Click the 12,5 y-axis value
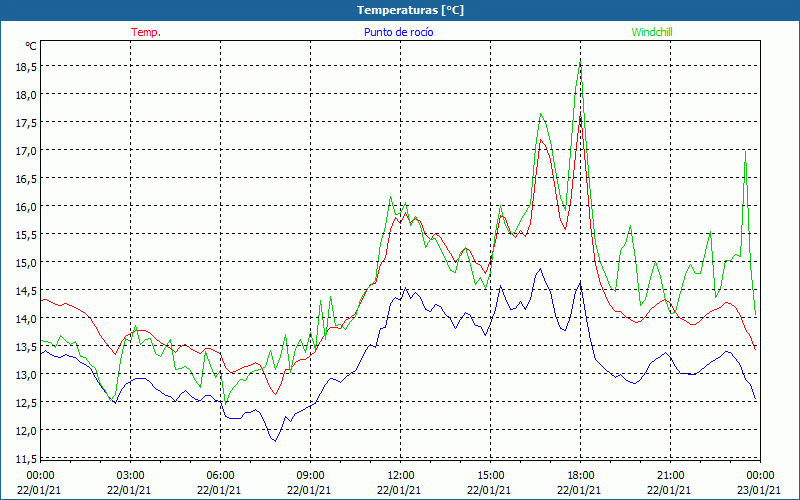800x500 pixels. click(27, 403)
